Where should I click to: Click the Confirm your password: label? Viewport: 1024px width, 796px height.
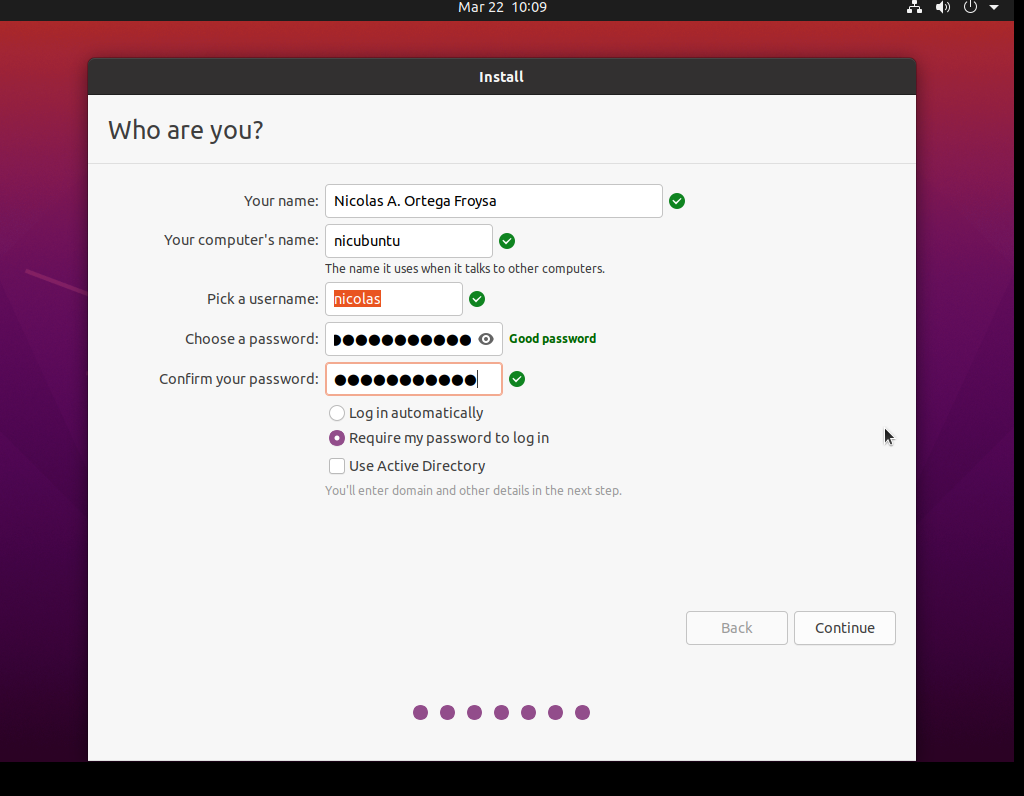pos(239,379)
